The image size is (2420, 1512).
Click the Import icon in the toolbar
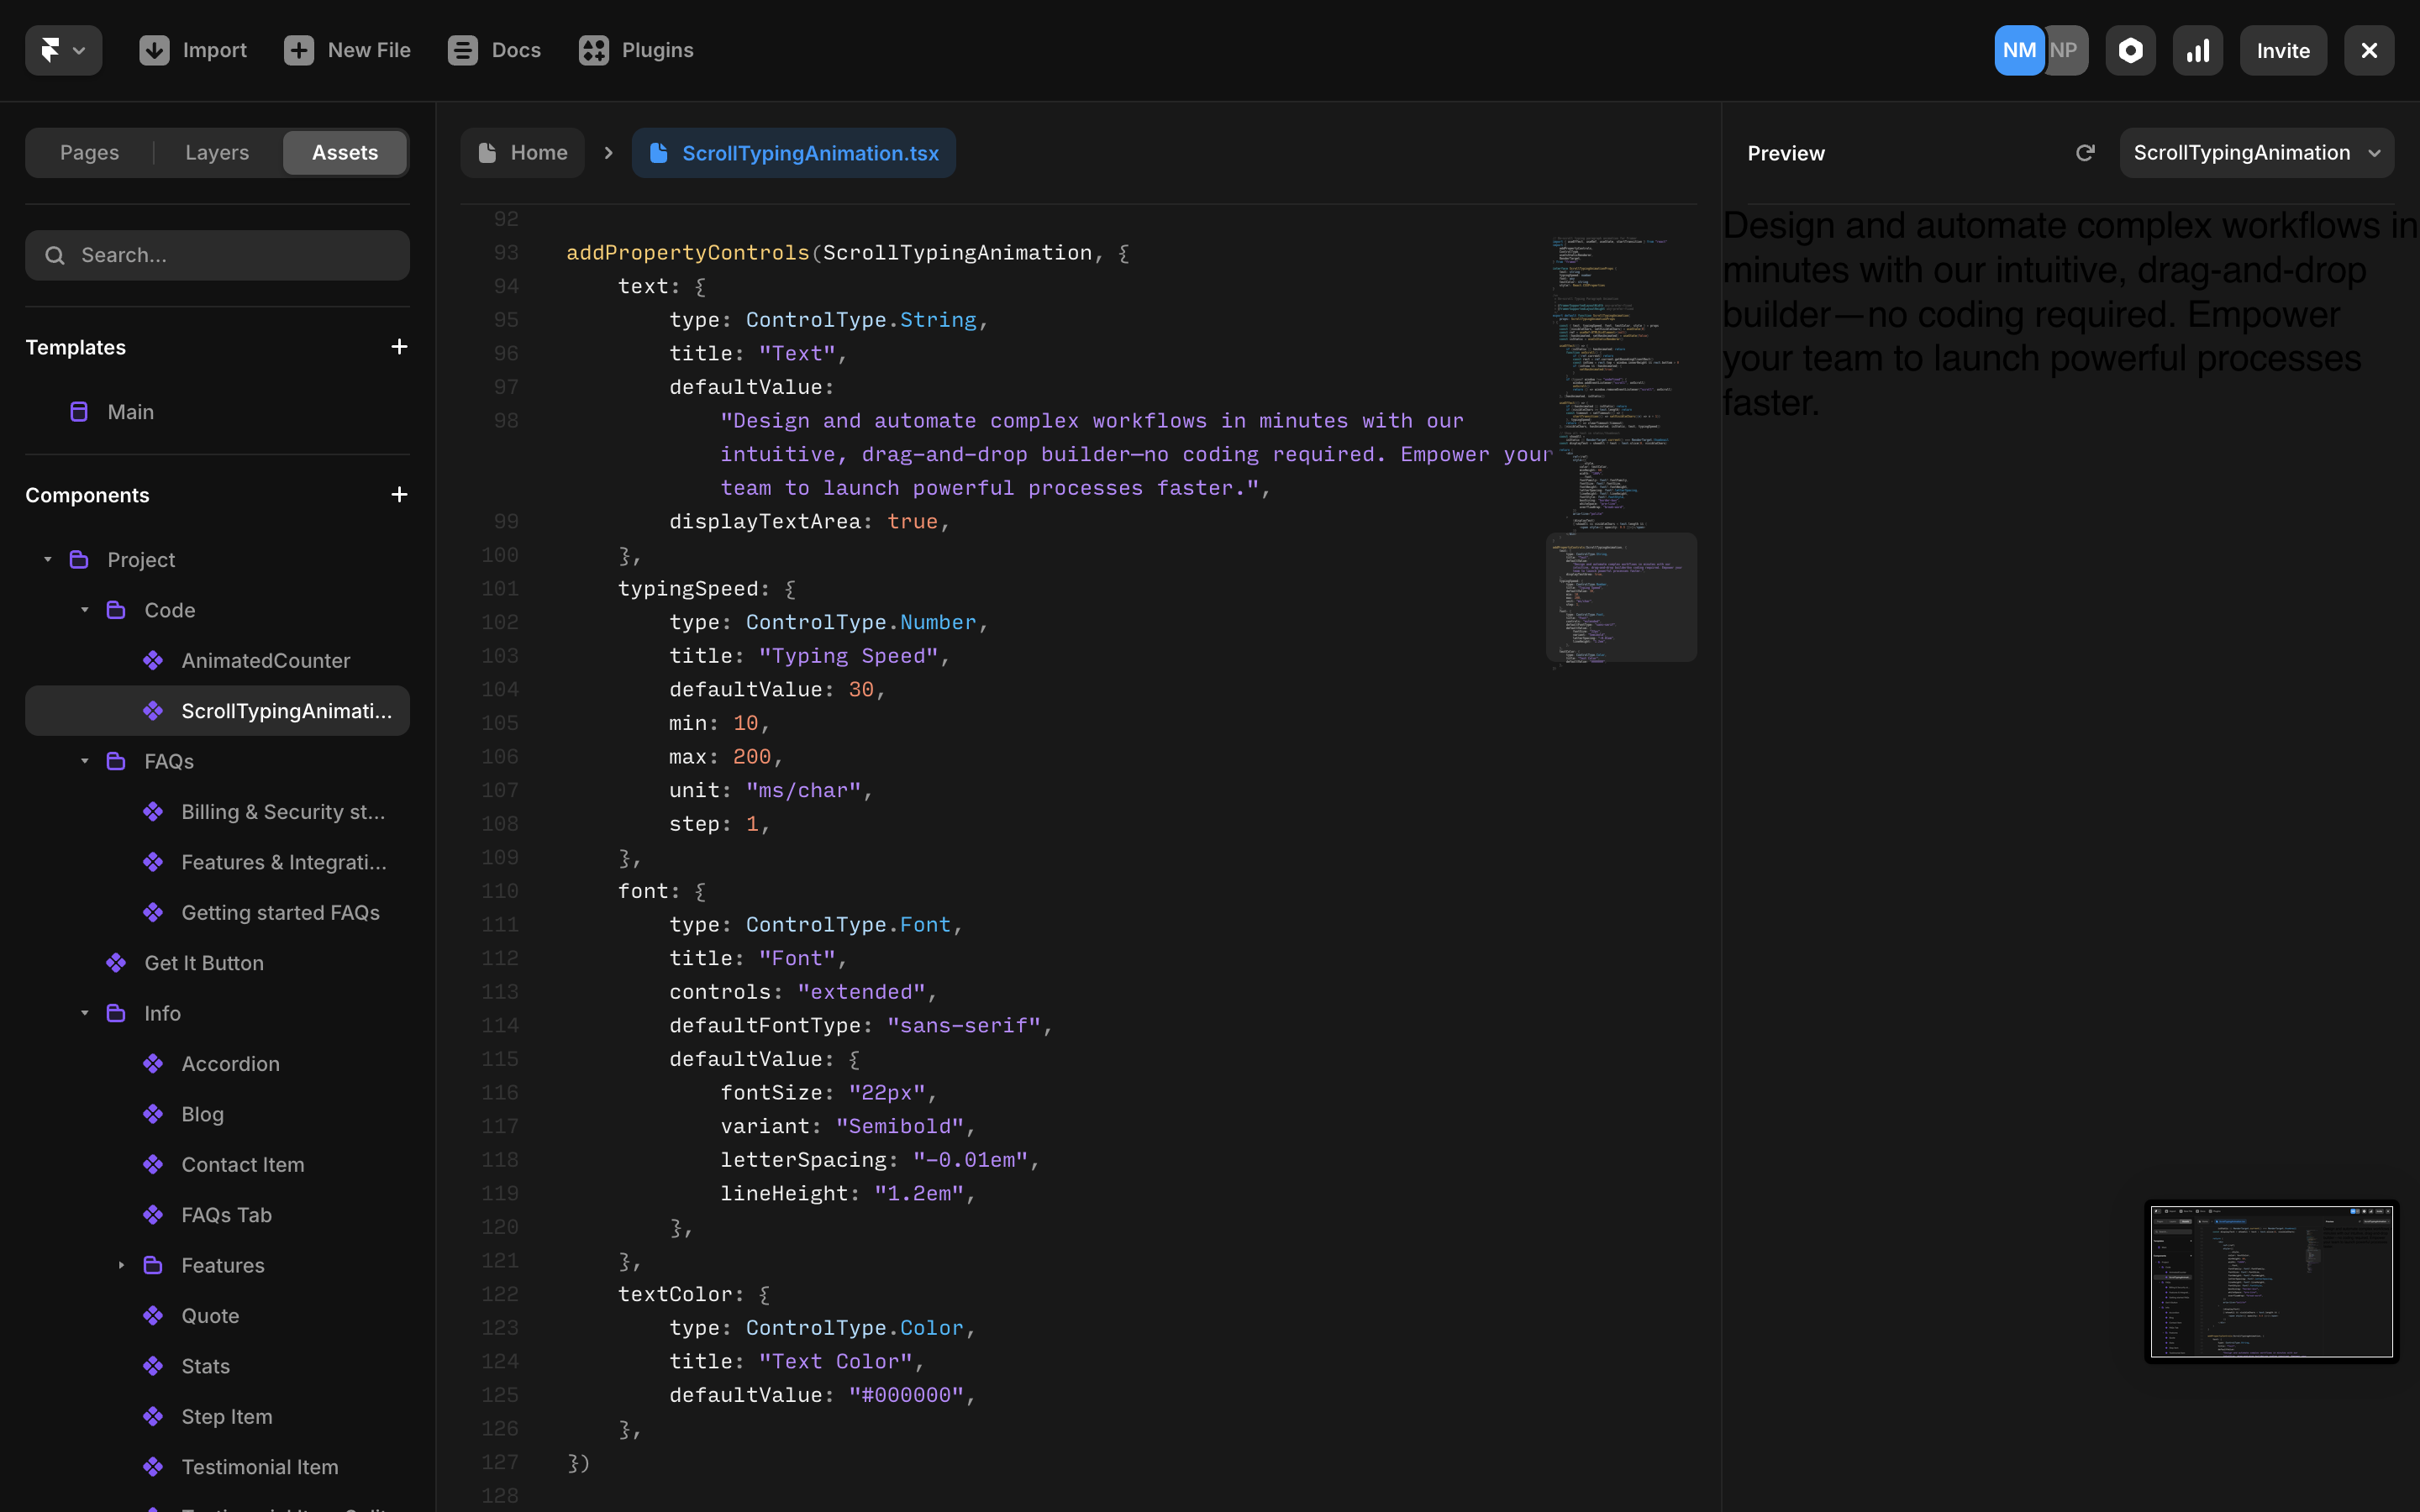point(155,49)
